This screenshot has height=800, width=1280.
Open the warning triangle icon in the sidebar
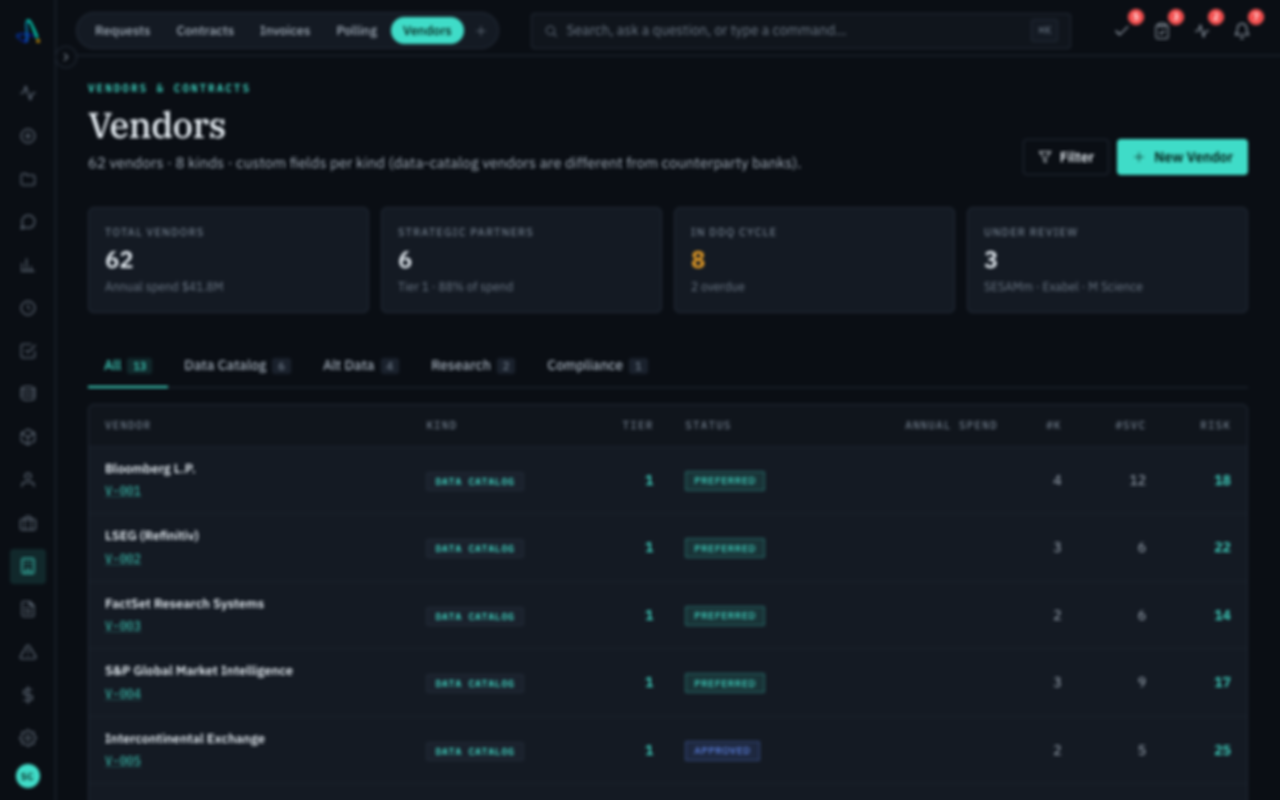(28, 652)
